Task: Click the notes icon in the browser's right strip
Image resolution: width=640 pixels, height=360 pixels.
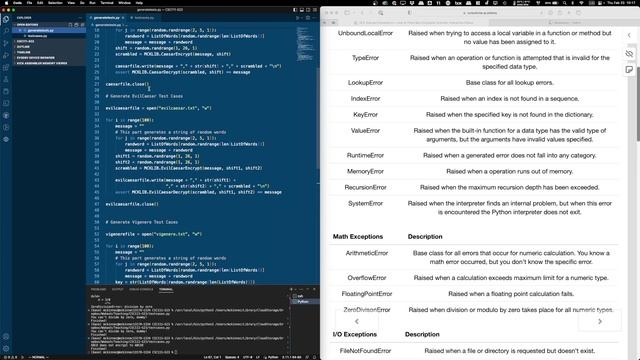Action: tap(629, 69)
